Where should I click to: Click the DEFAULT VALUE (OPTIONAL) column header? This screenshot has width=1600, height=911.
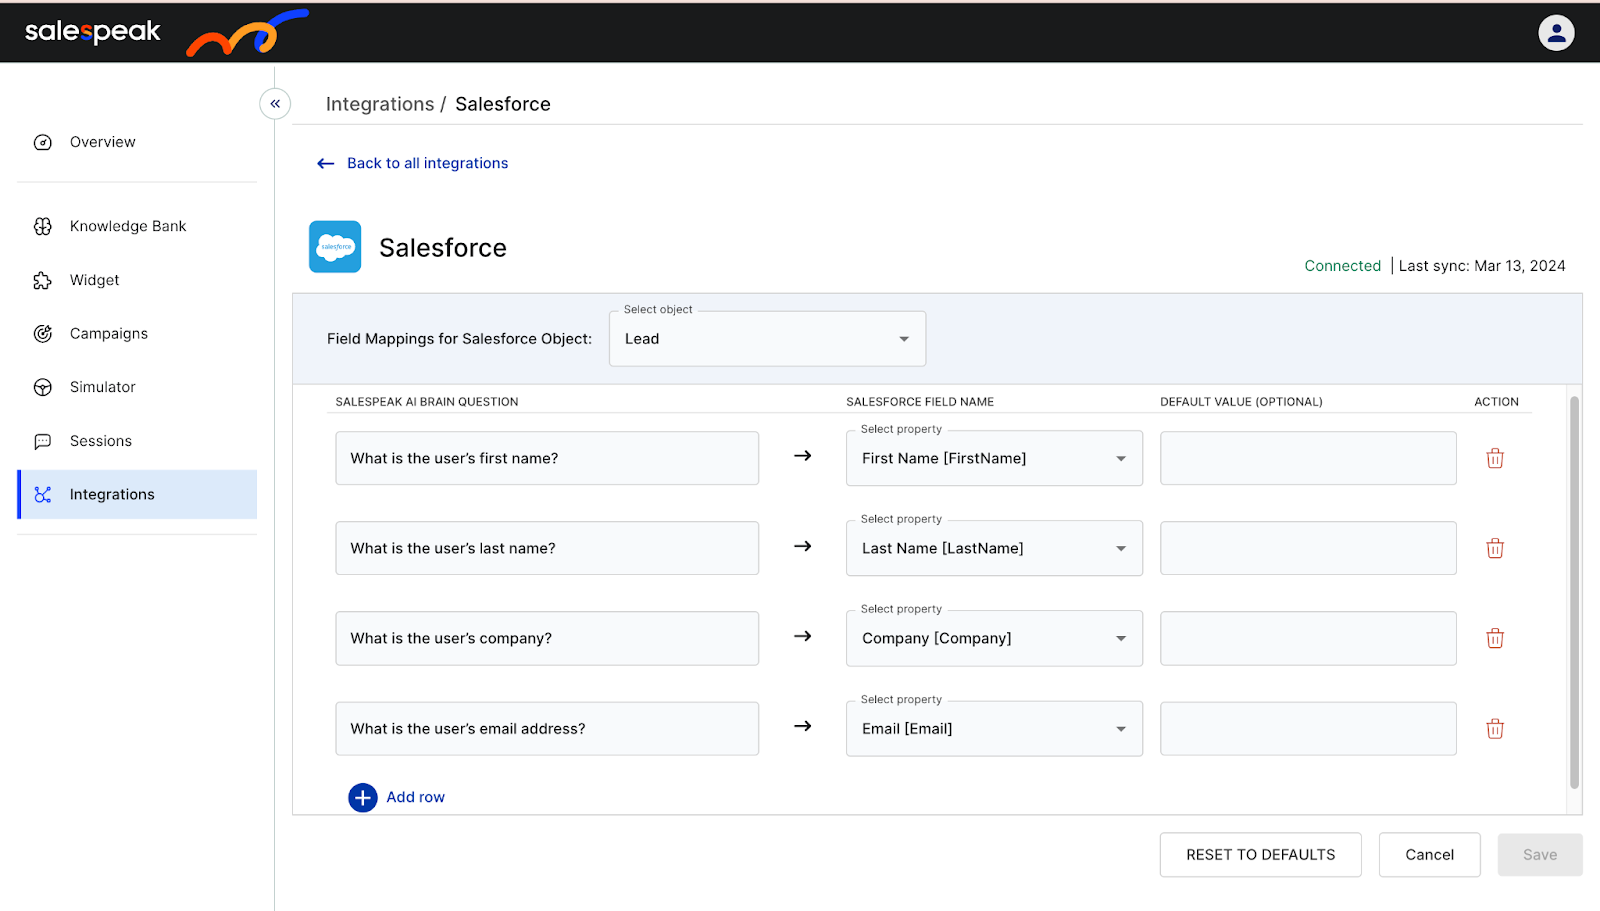coord(1241,402)
